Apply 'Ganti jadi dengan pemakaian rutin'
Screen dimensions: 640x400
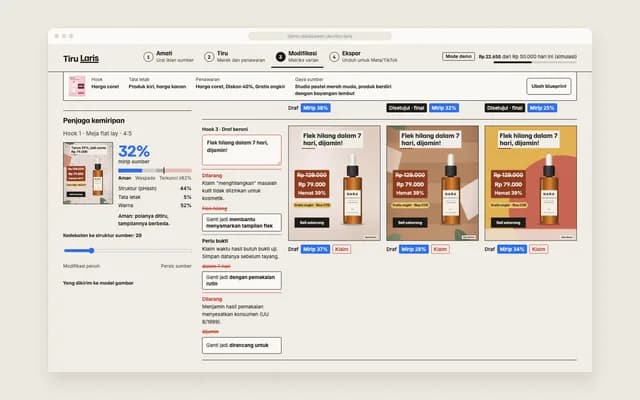(x=242, y=280)
